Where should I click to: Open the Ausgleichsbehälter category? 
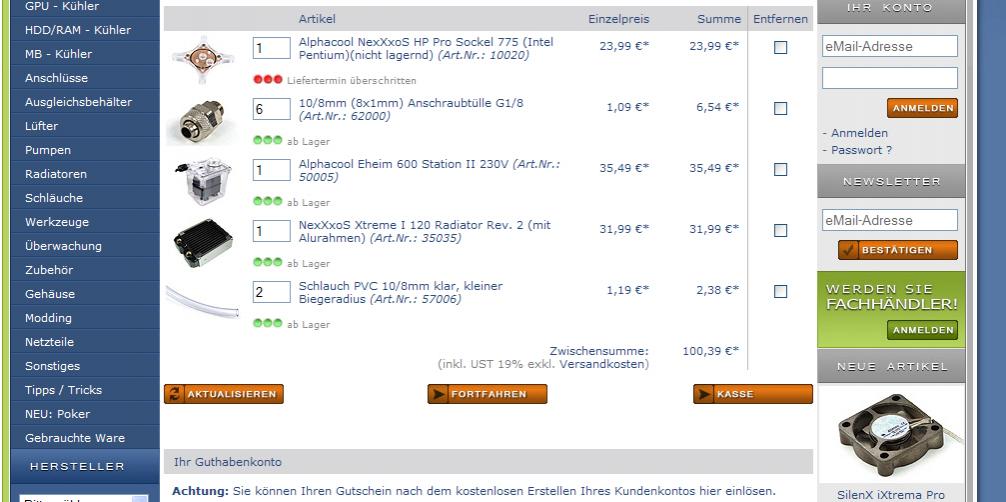pyautogui.click(x=85, y=102)
